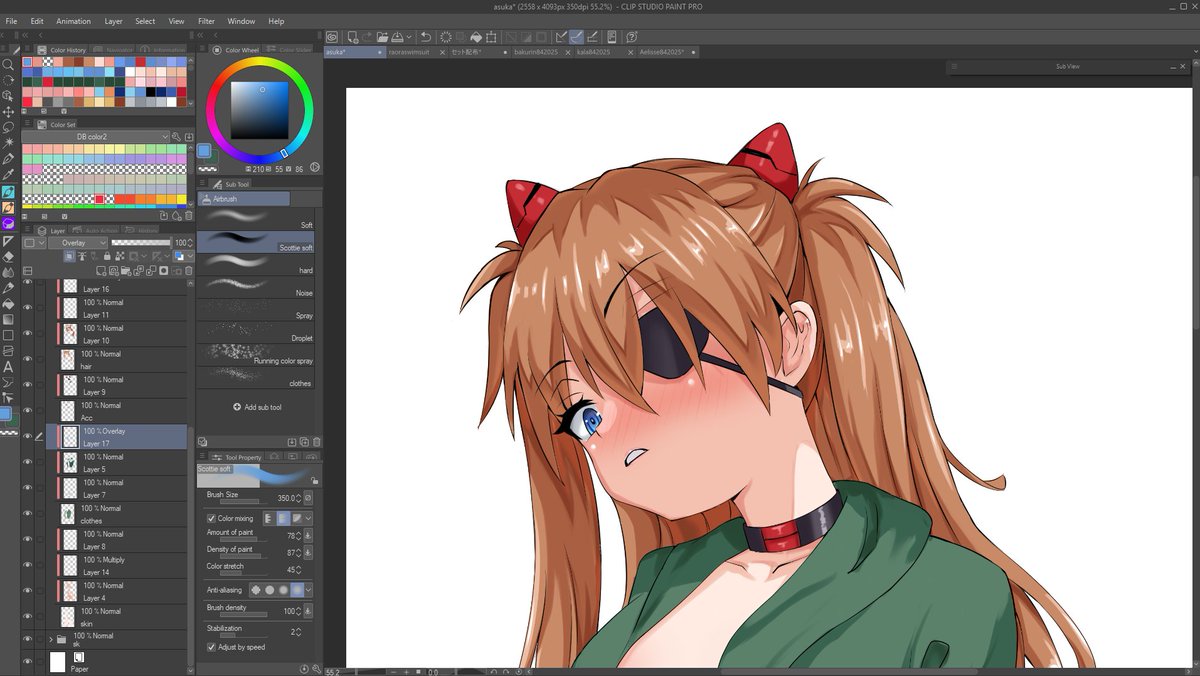Hide Layer 16 with eye icon

[28, 282]
